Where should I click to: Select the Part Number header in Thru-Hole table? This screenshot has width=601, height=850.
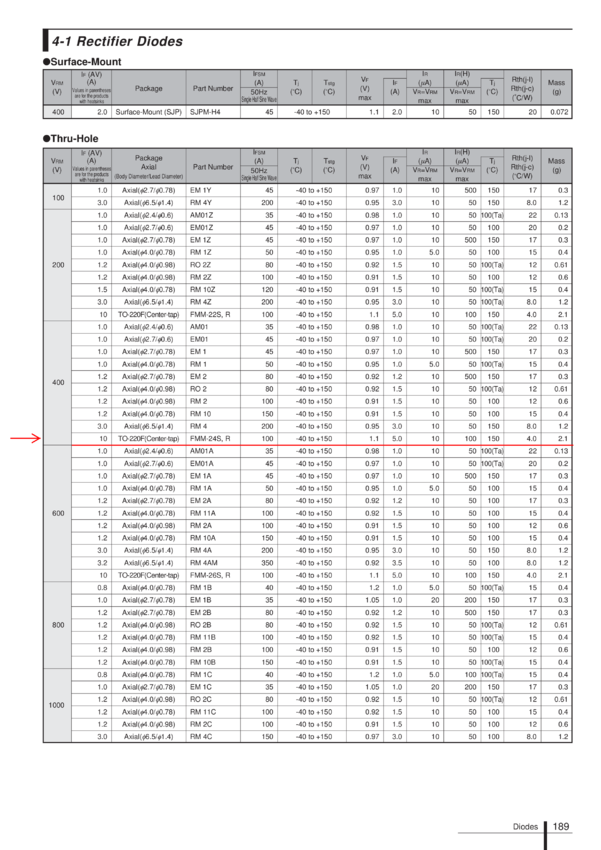pos(213,167)
